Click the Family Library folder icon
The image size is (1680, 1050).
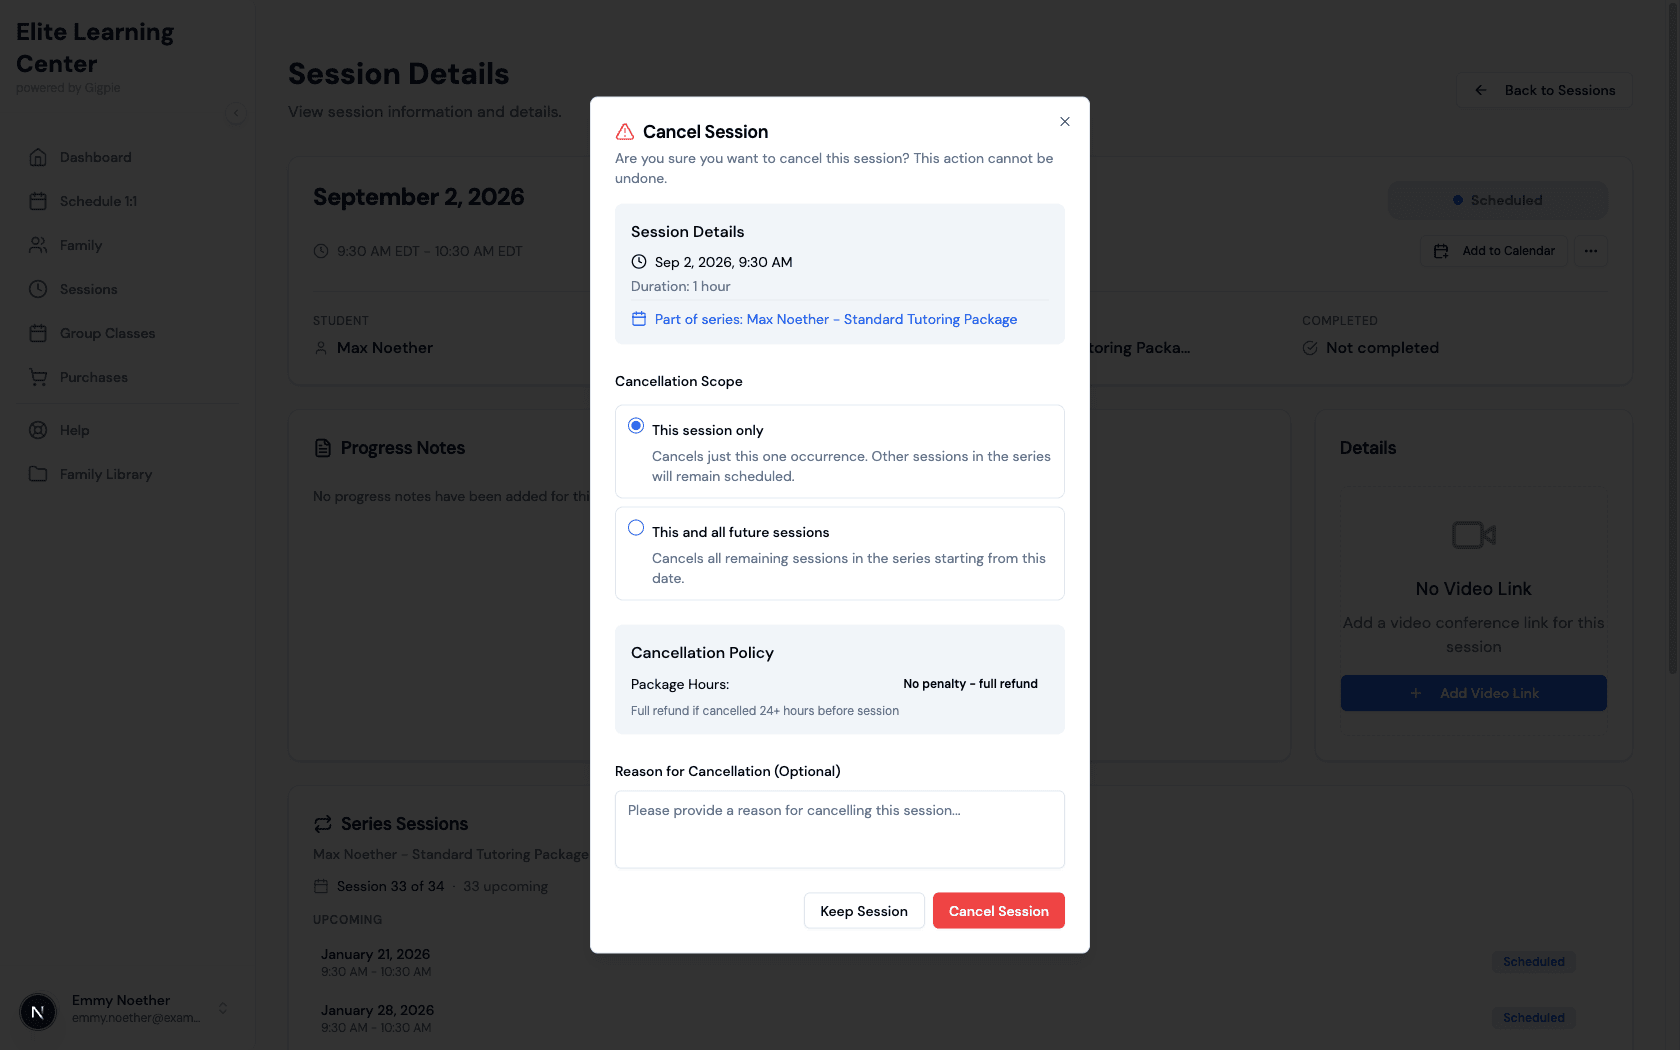point(38,474)
